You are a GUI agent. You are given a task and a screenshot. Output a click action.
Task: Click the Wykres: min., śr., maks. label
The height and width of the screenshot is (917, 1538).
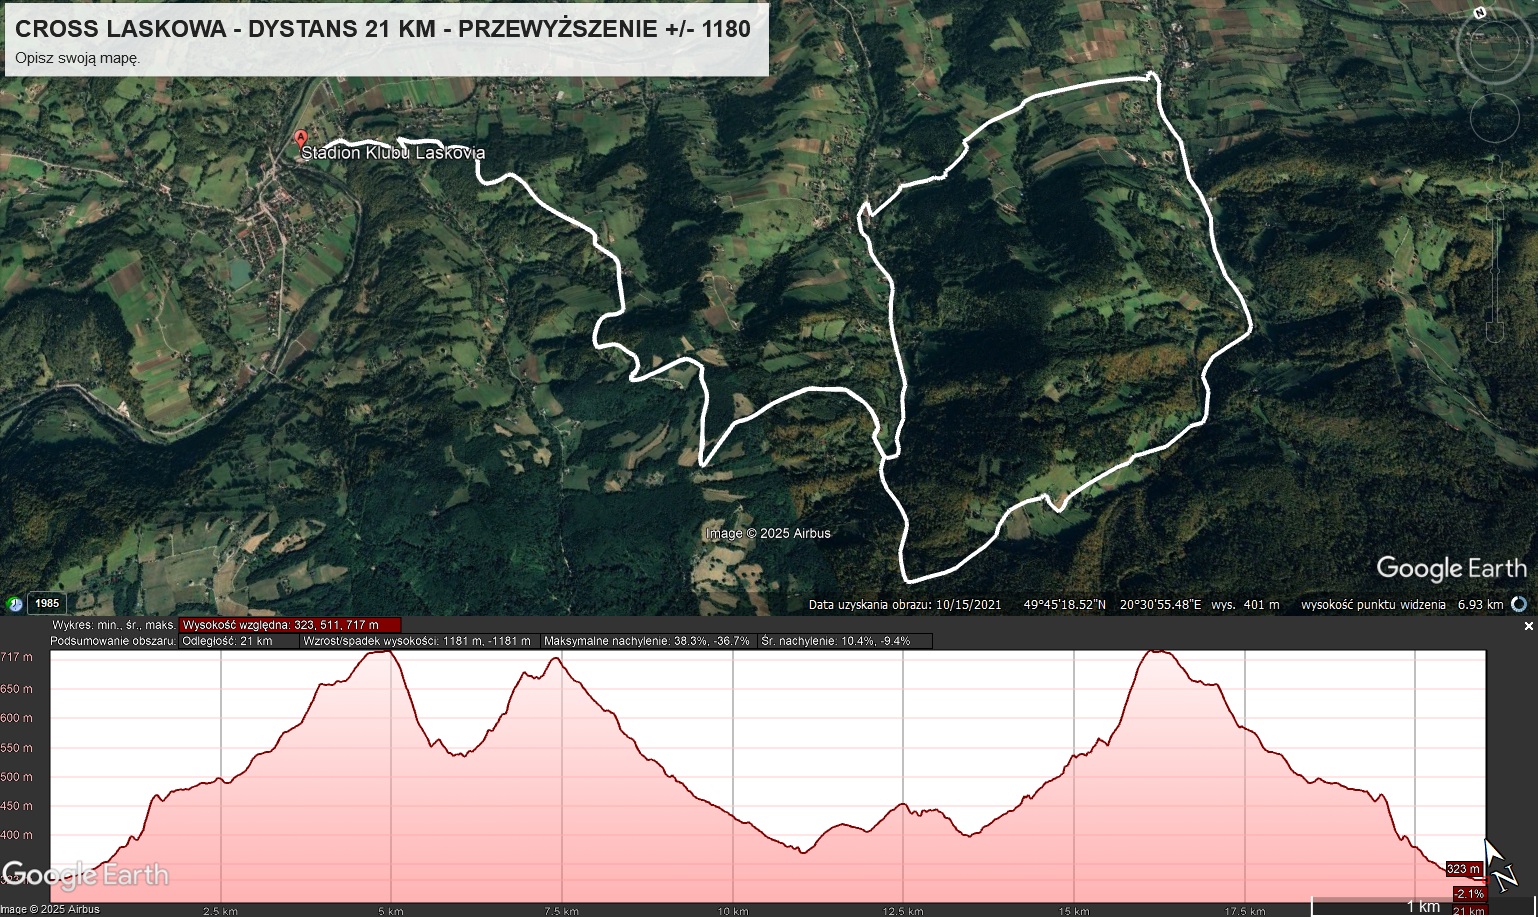point(114,625)
